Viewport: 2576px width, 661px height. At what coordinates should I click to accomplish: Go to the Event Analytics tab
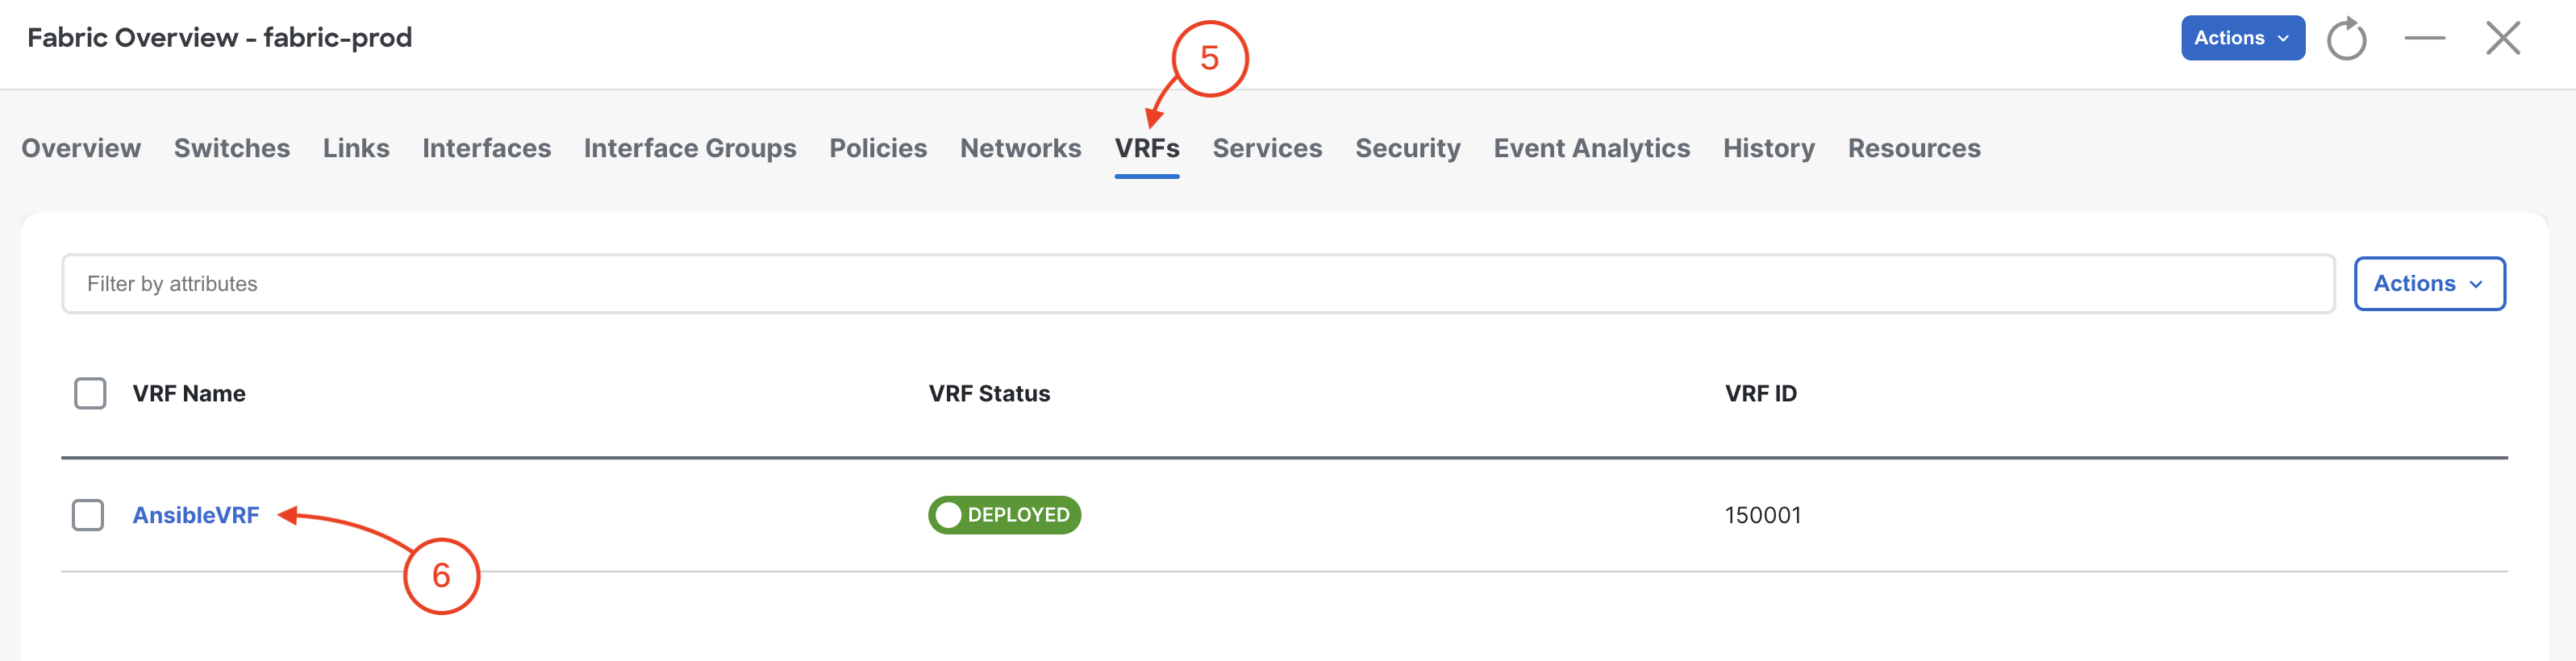[x=1592, y=148]
